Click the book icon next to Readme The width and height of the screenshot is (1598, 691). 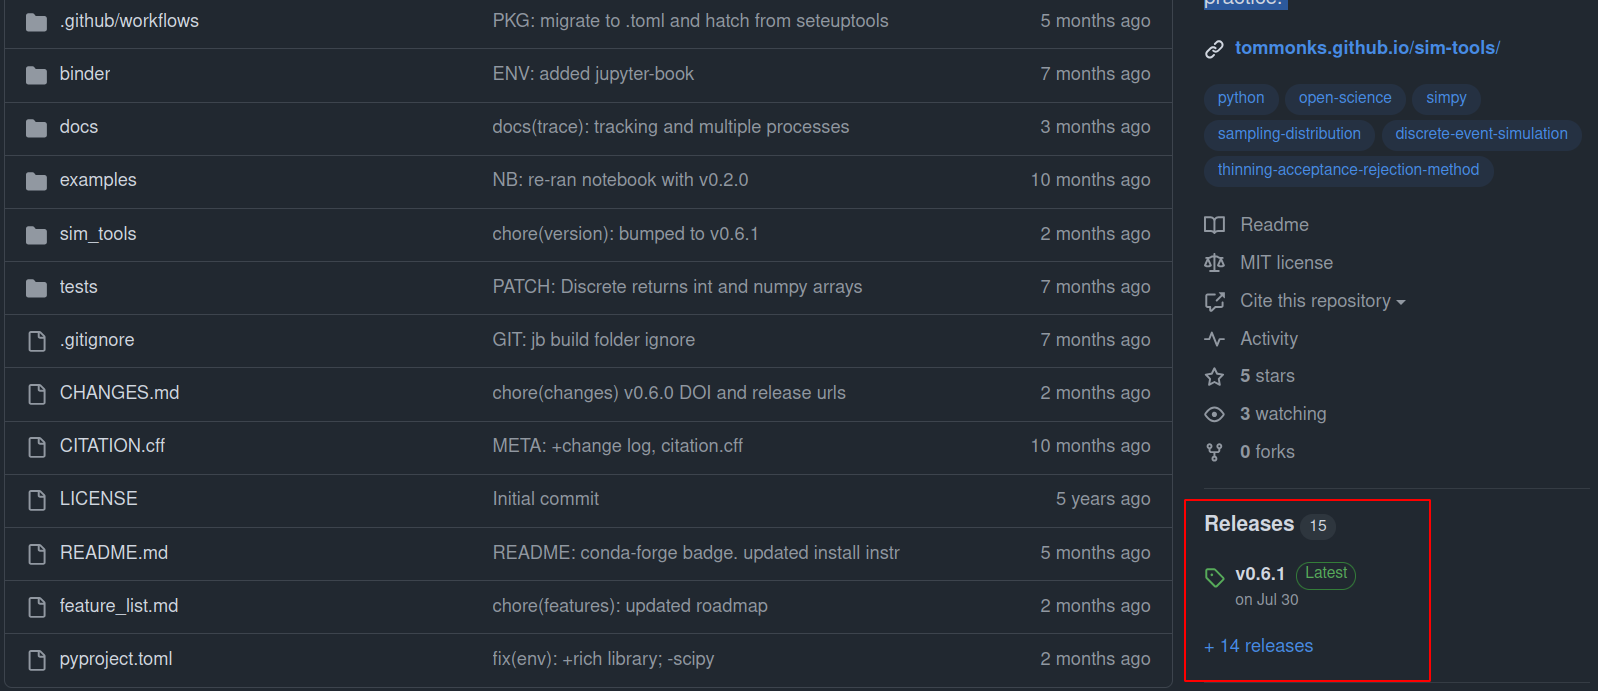[x=1214, y=225]
